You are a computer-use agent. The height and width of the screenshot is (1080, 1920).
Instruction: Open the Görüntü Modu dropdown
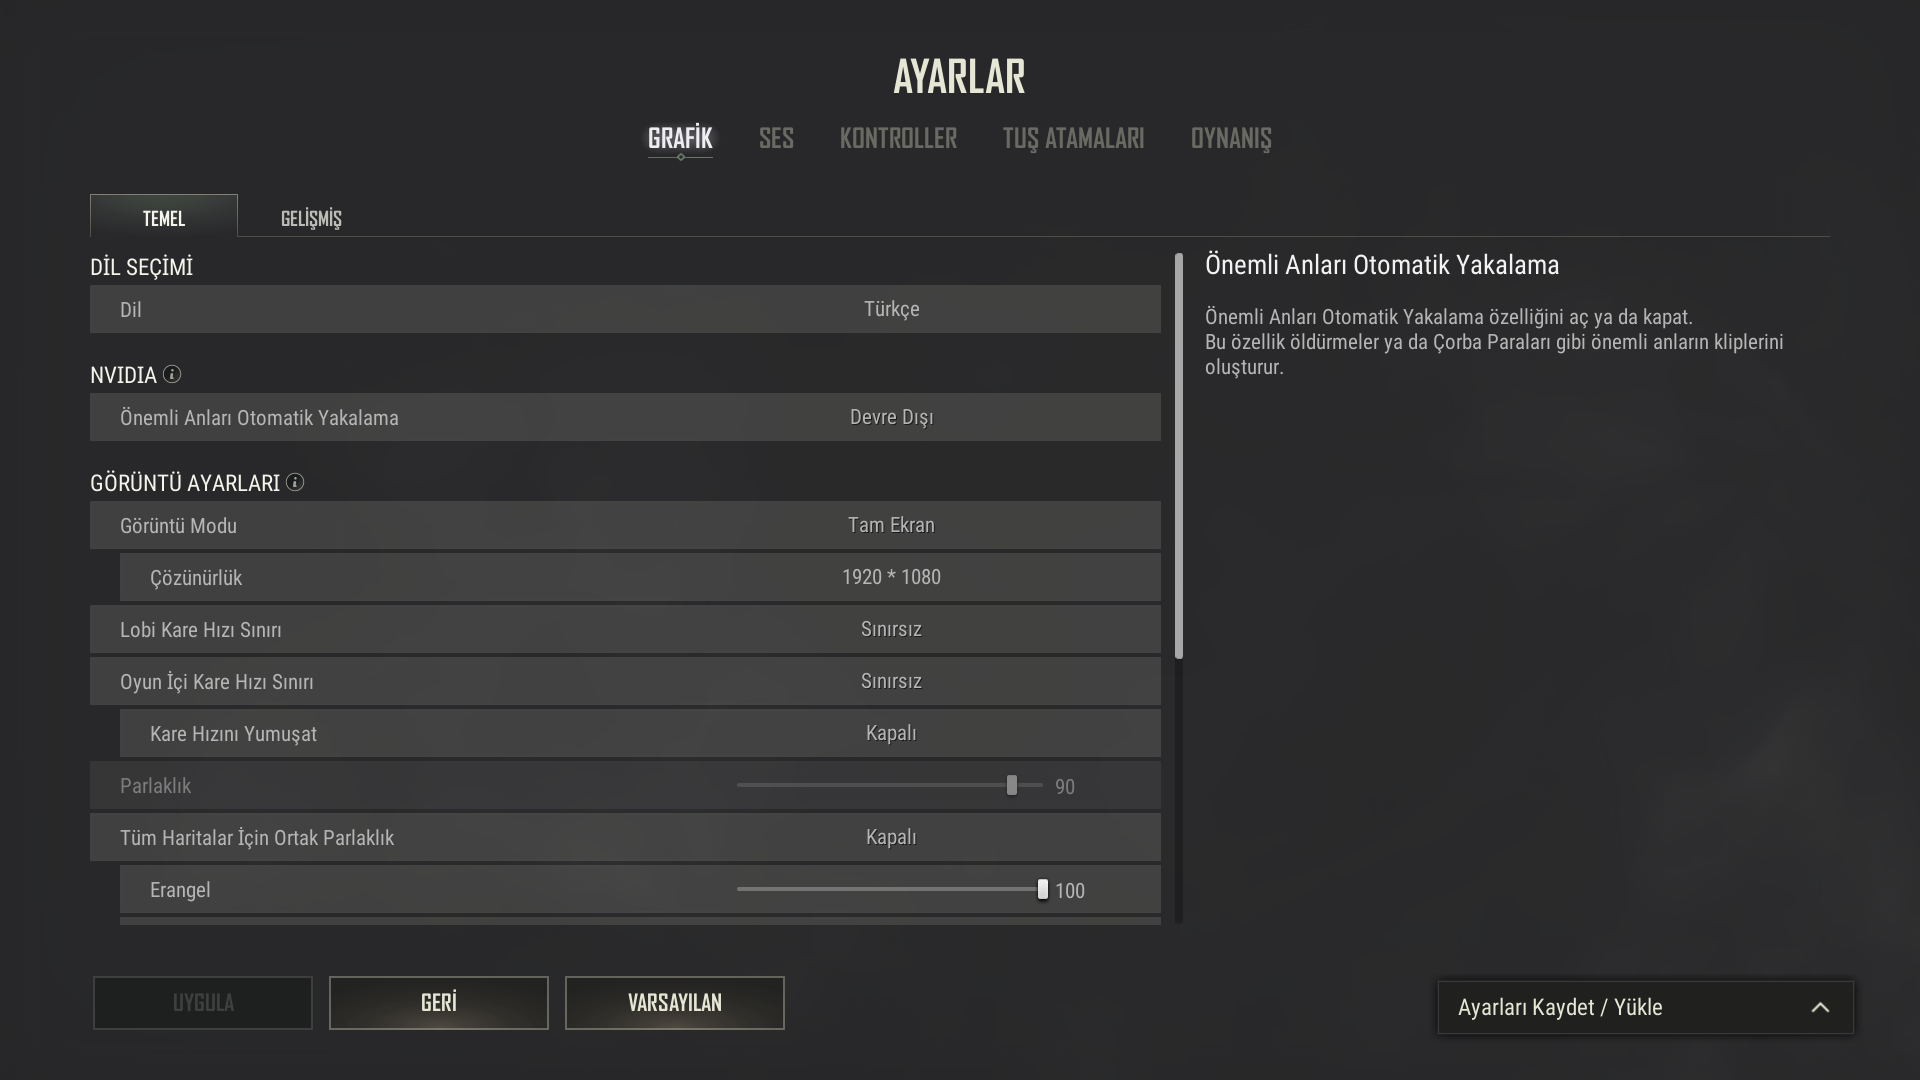[x=890, y=525]
